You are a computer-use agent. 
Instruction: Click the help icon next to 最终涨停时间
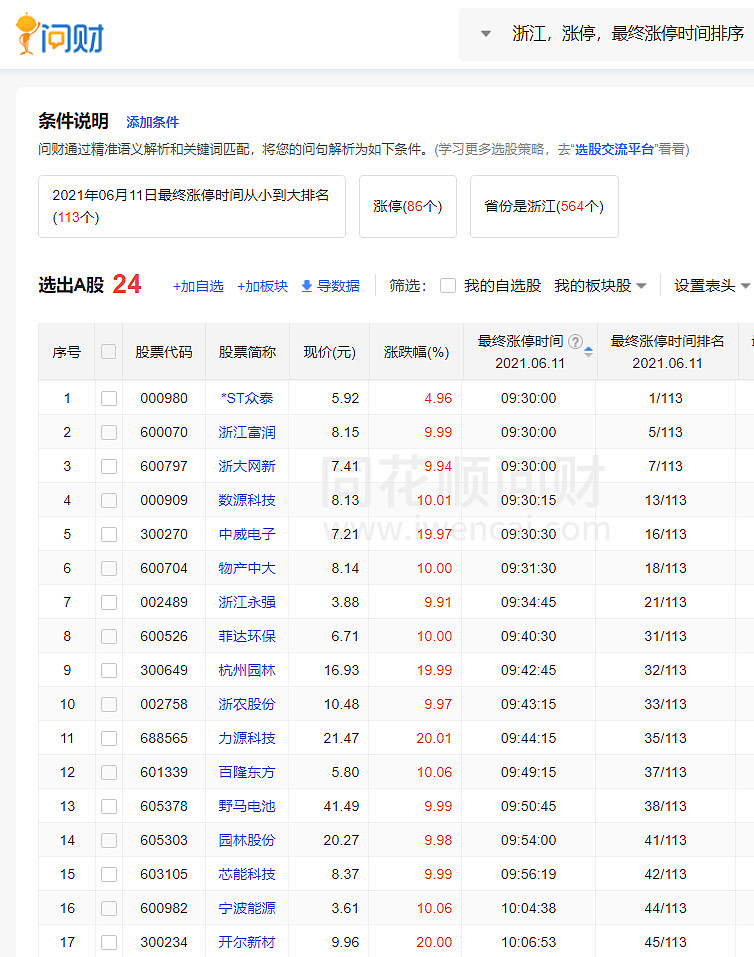coord(575,341)
